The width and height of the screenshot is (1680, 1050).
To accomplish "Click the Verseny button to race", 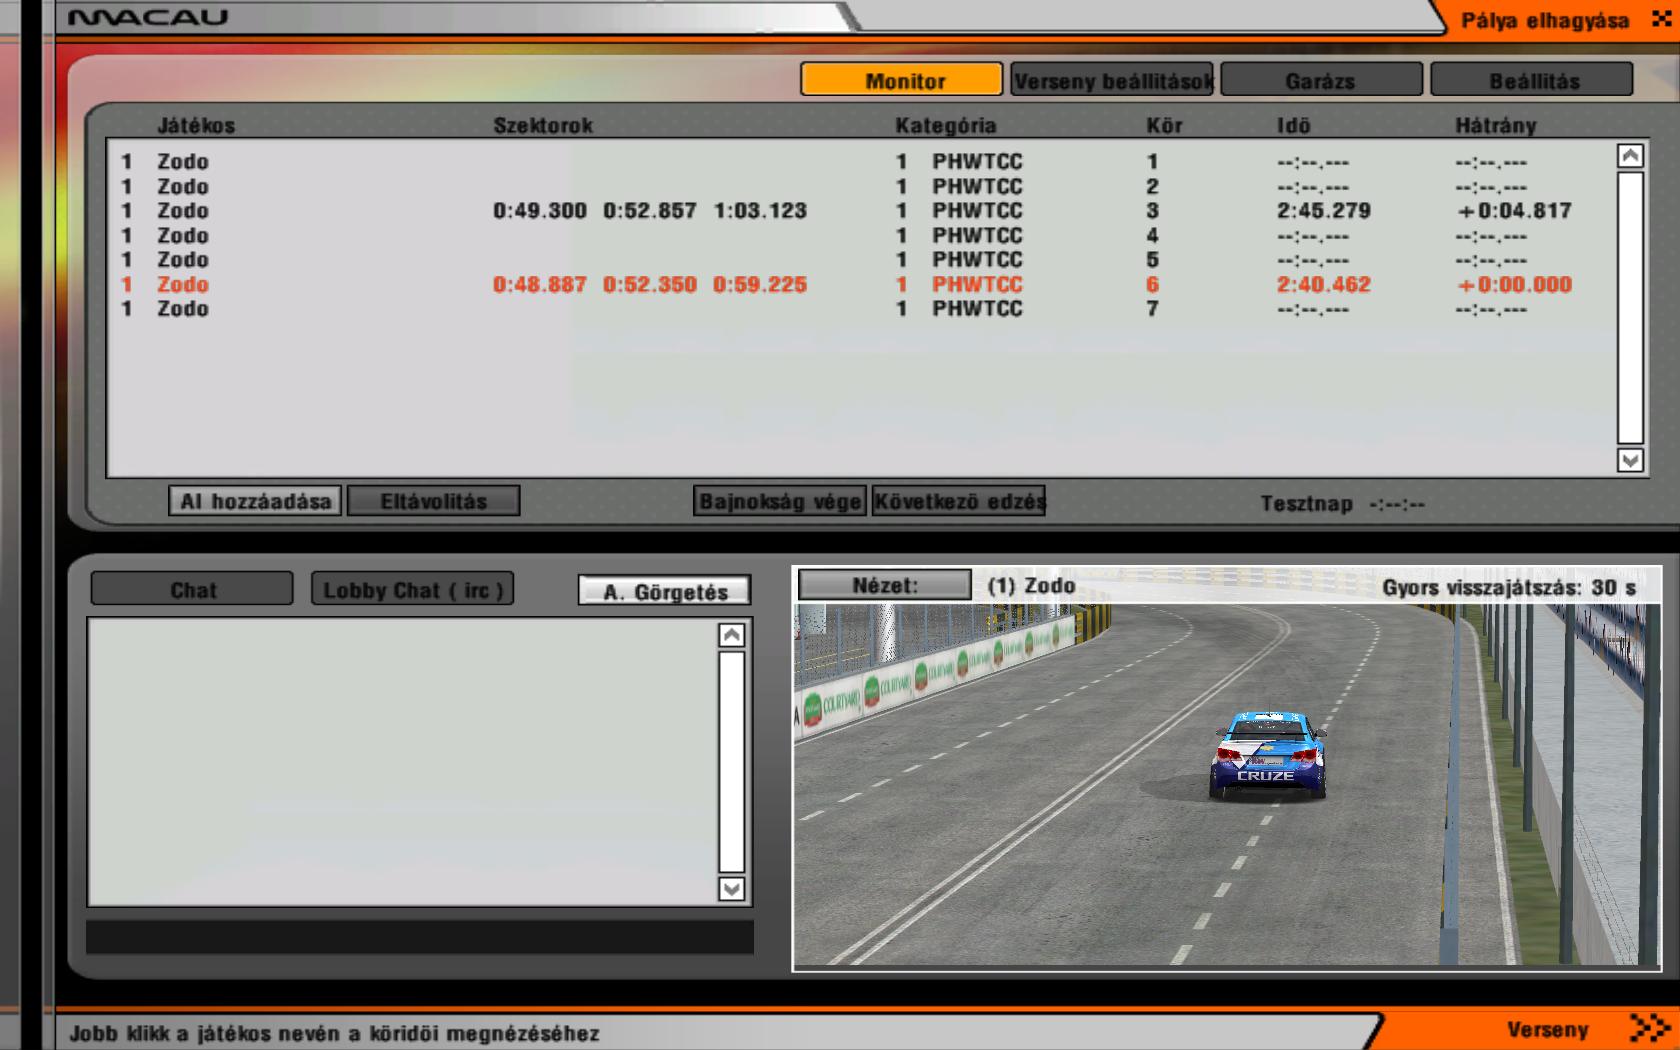I will (x=1548, y=1029).
